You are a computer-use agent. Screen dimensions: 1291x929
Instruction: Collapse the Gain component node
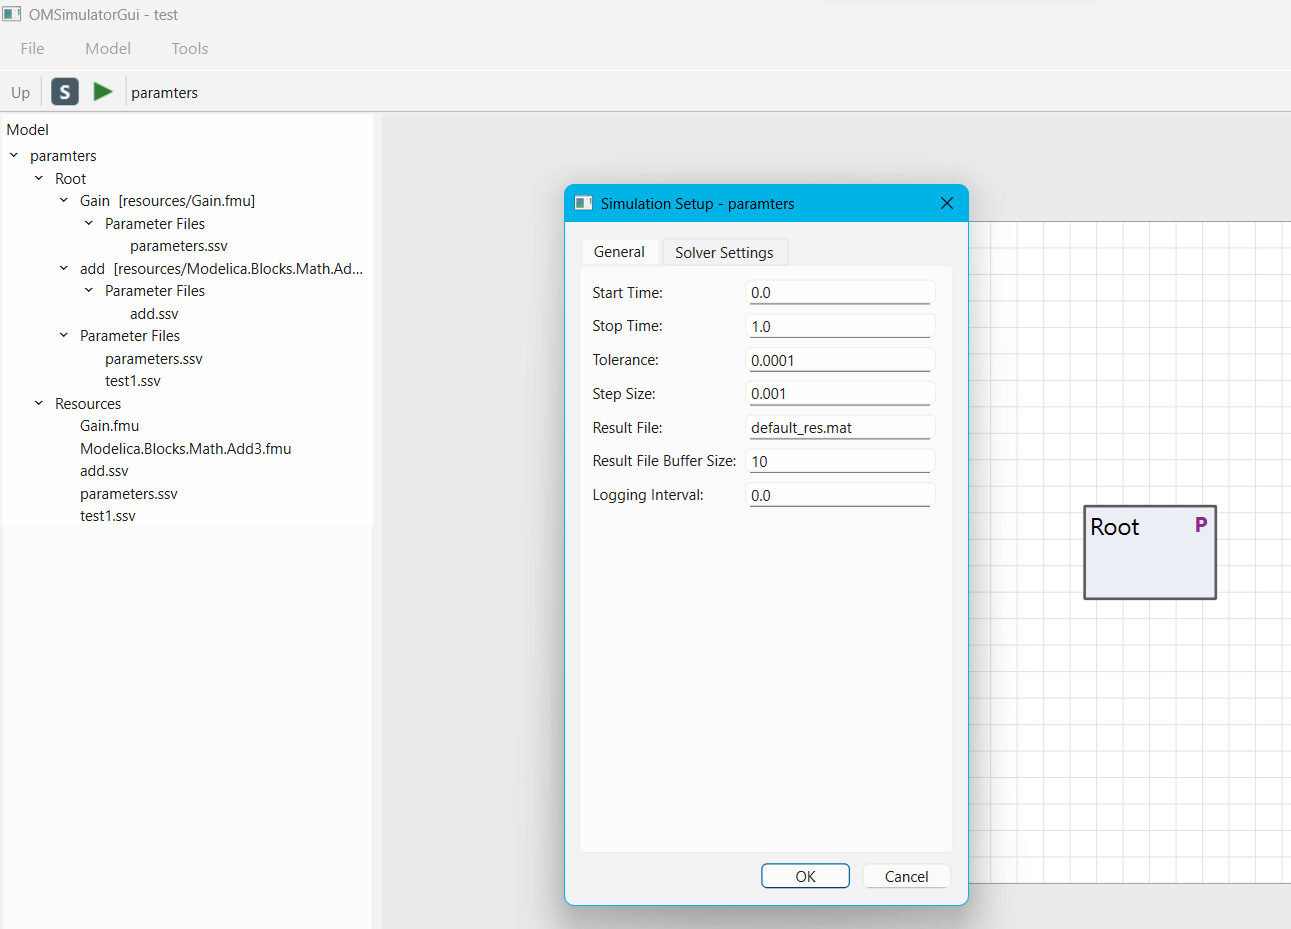pyautogui.click(x=64, y=200)
